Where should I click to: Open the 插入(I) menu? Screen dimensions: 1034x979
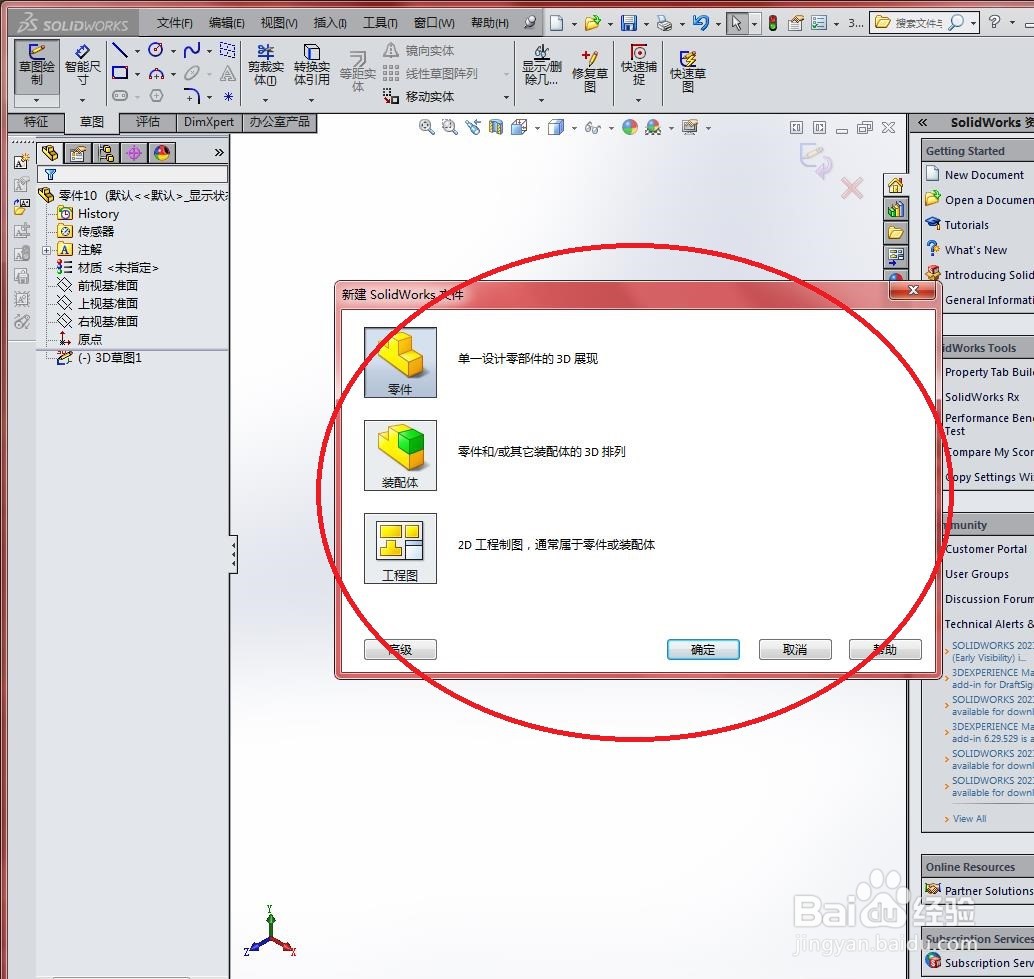tap(330, 23)
